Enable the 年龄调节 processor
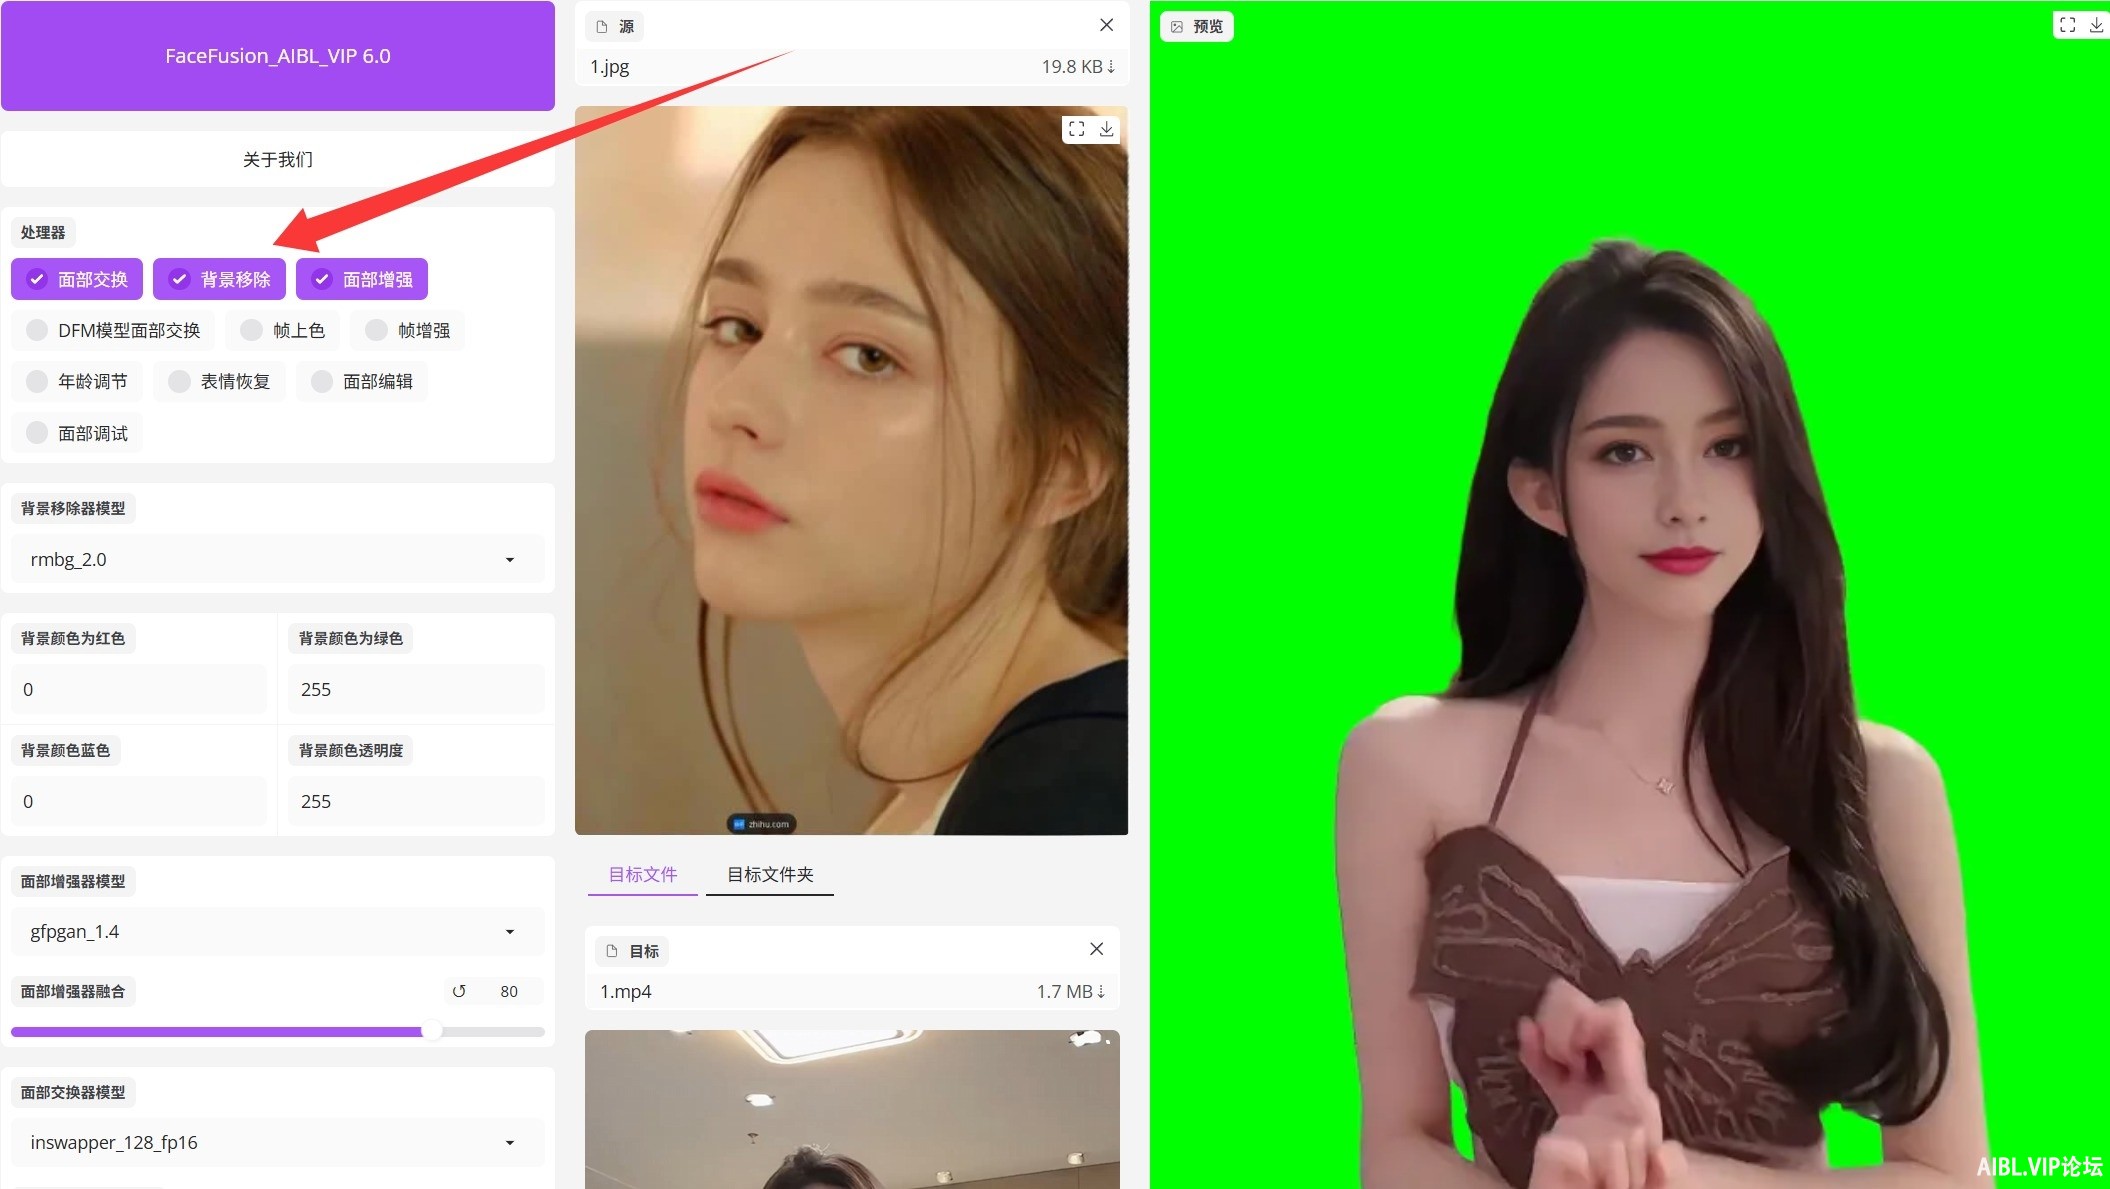Viewport: 2110px width, 1189px height. pos(77,381)
